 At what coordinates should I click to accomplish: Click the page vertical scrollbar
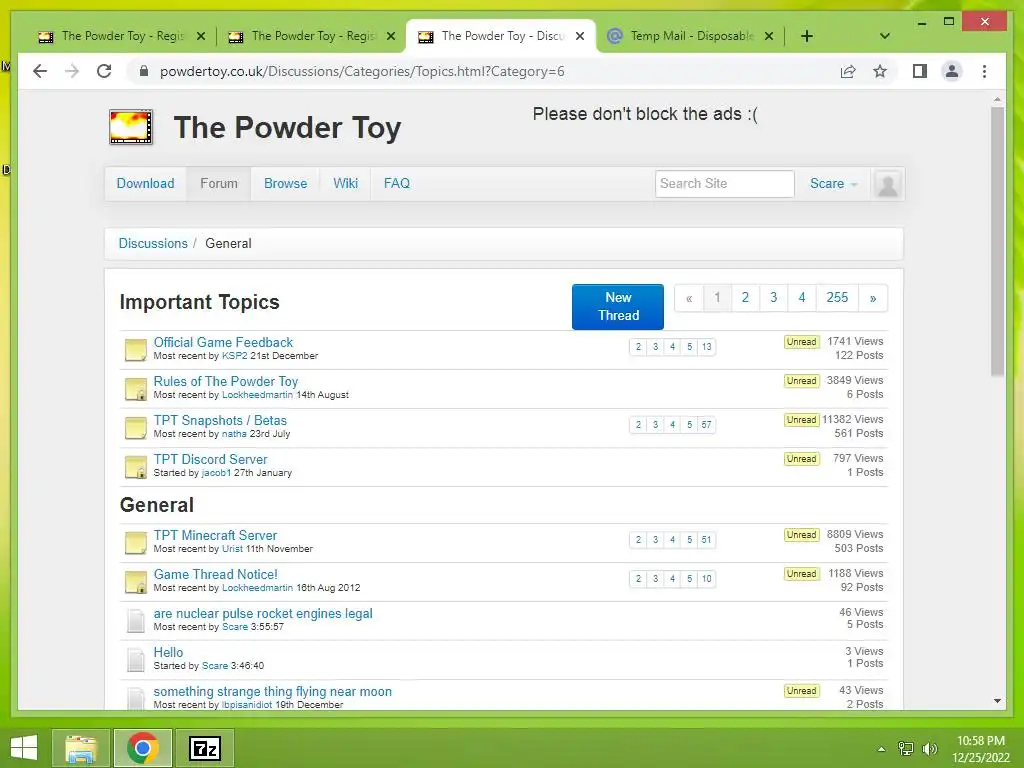tap(997, 242)
